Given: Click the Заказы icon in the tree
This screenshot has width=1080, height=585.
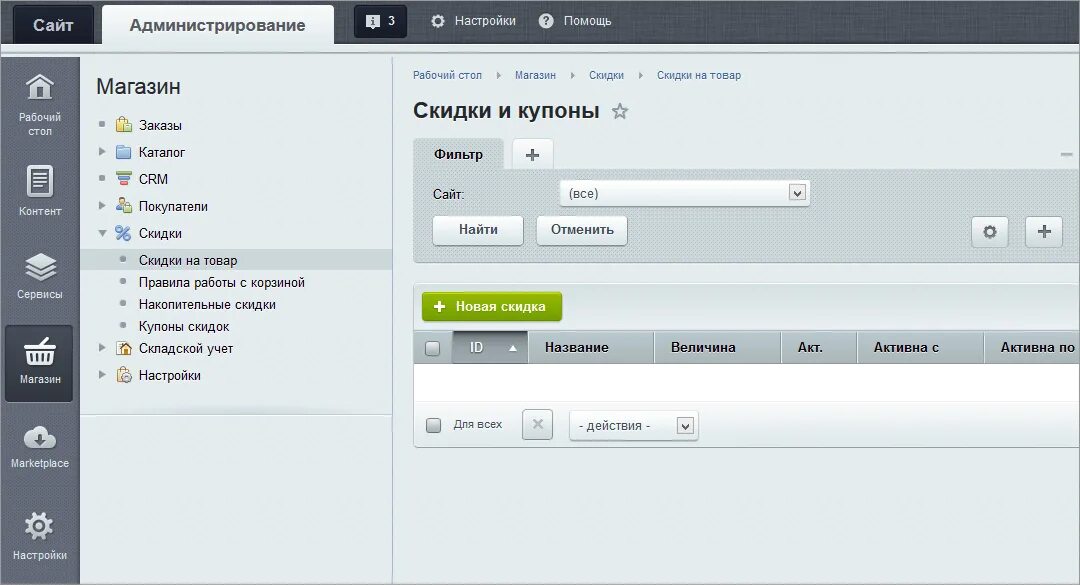Looking at the screenshot, I should tap(123, 125).
